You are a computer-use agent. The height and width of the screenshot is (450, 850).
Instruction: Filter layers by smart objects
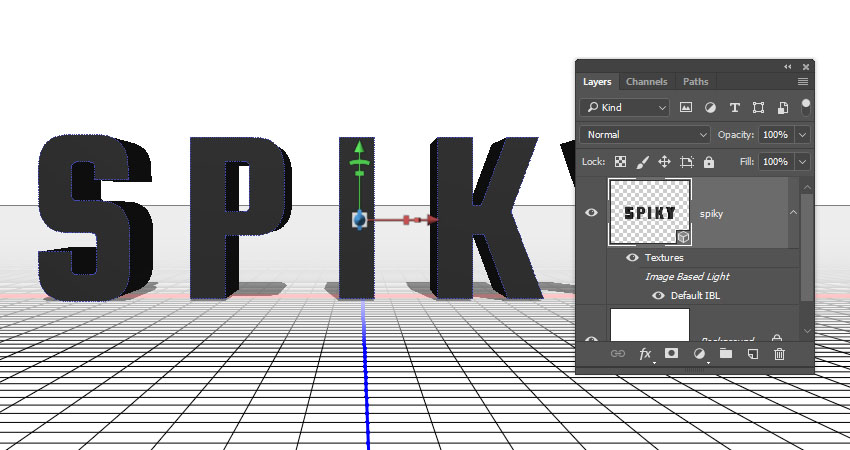pyautogui.click(x=783, y=108)
